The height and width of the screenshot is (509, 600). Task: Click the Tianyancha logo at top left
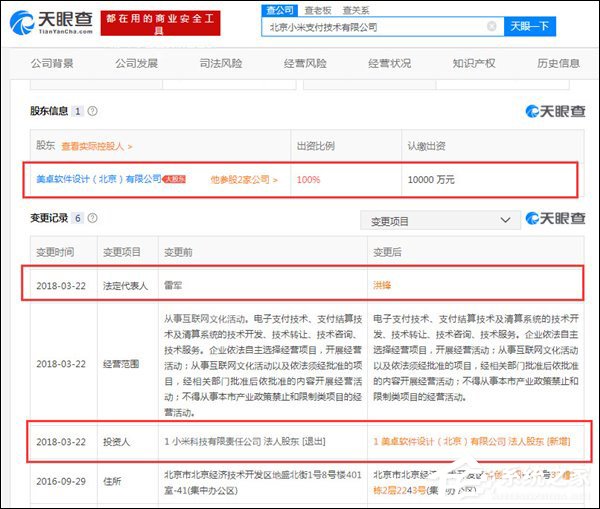click(51, 23)
